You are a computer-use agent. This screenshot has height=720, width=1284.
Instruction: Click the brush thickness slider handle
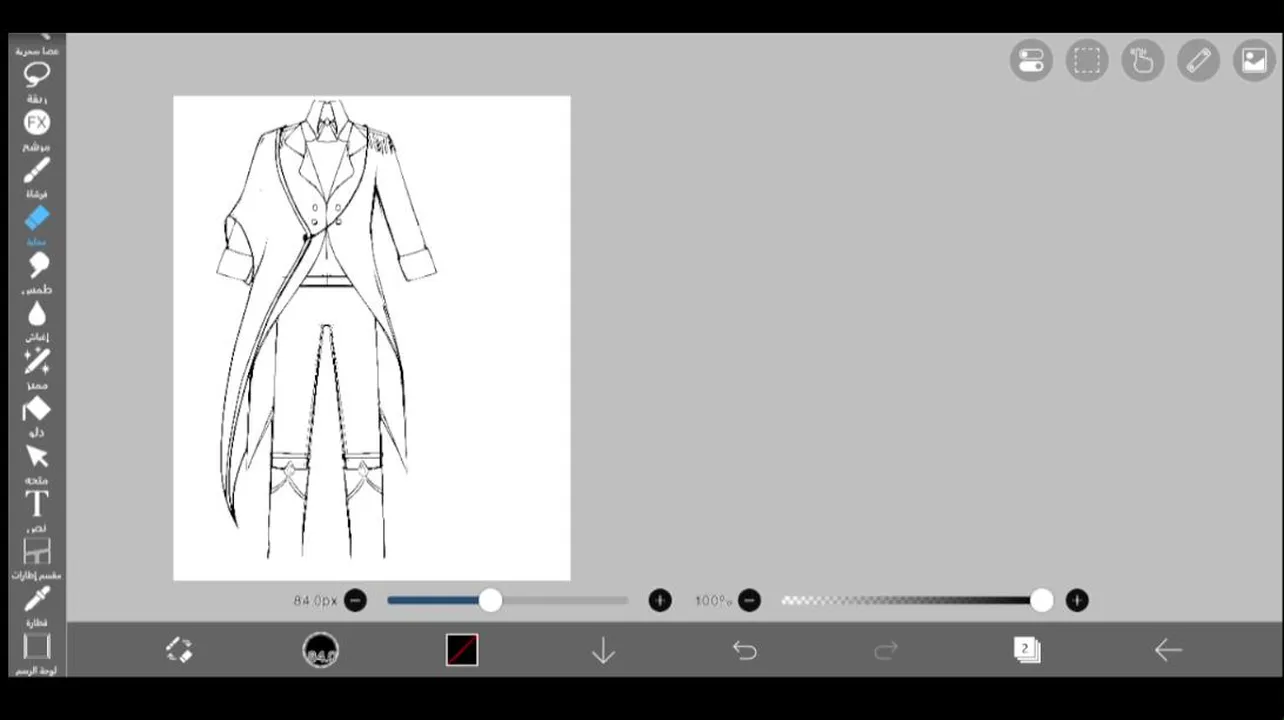tap(490, 600)
